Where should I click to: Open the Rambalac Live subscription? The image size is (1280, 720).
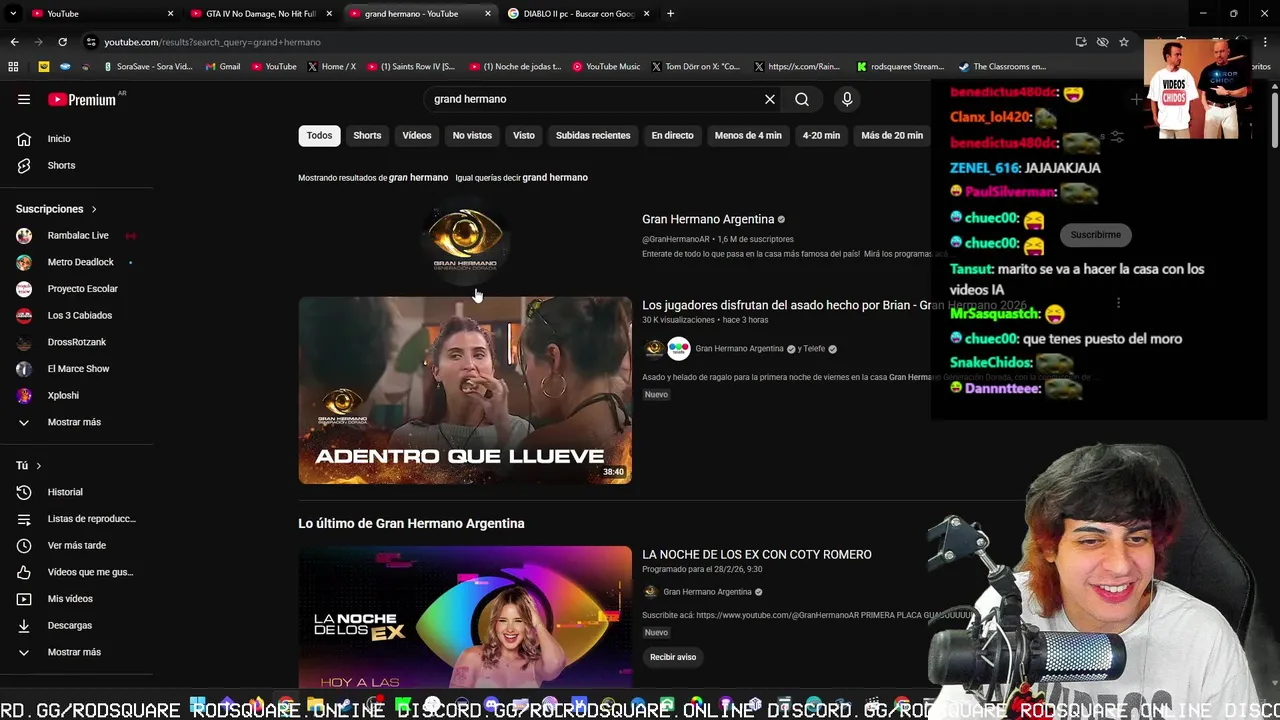tap(77, 235)
